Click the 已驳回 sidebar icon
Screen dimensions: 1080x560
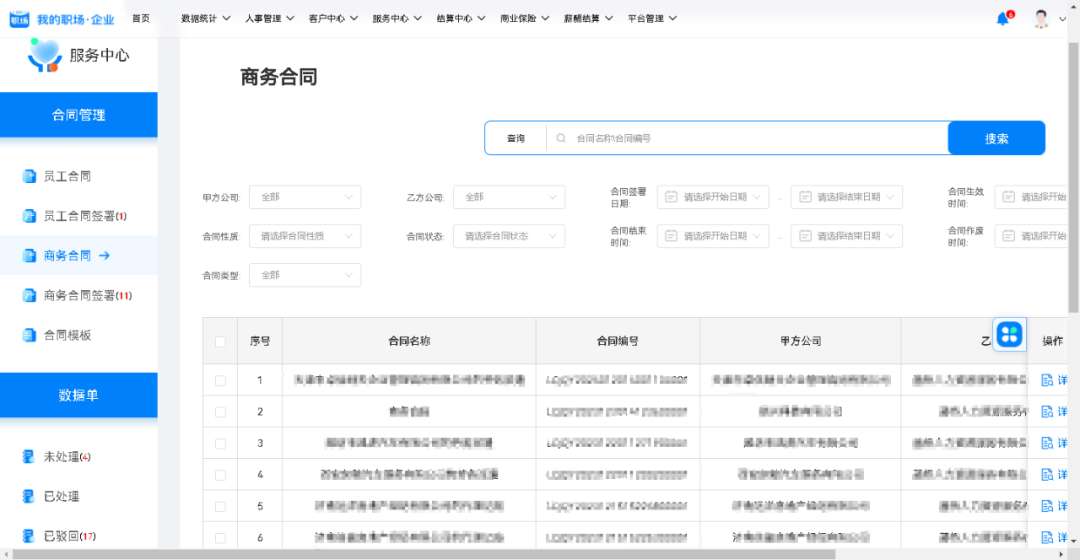pyautogui.click(x=29, y=536)
